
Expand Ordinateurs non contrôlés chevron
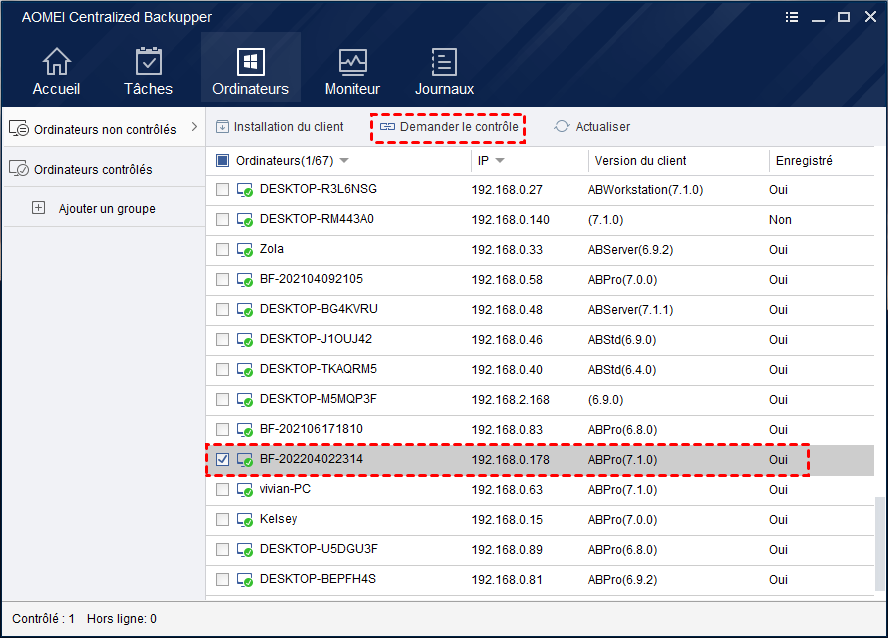194,127
